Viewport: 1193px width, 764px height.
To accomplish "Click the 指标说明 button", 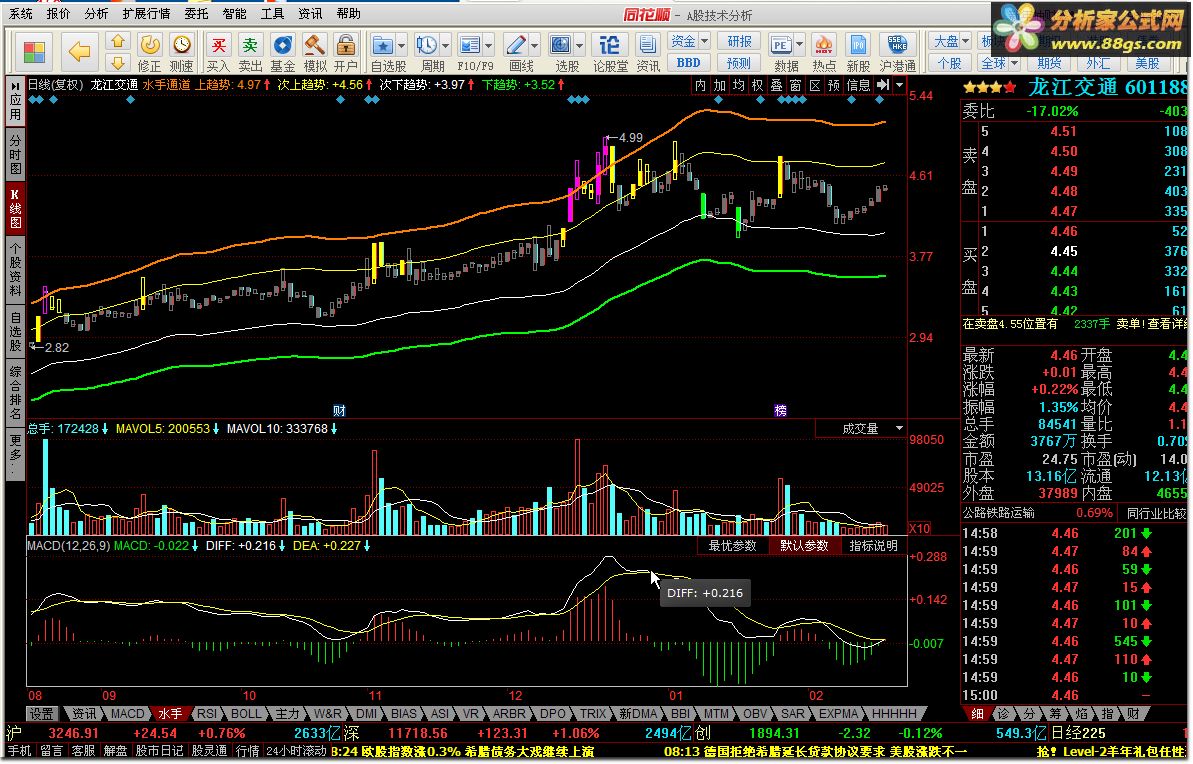I will tap(873, 546).
